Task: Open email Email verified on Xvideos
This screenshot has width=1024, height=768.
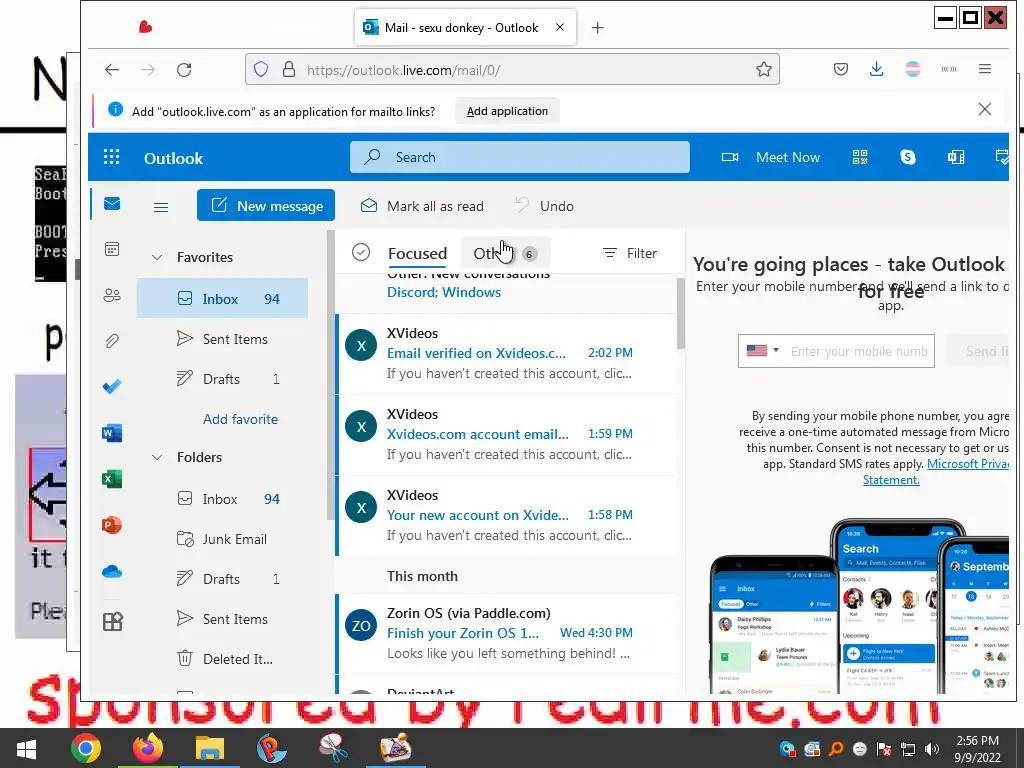Action: [506, 353]
